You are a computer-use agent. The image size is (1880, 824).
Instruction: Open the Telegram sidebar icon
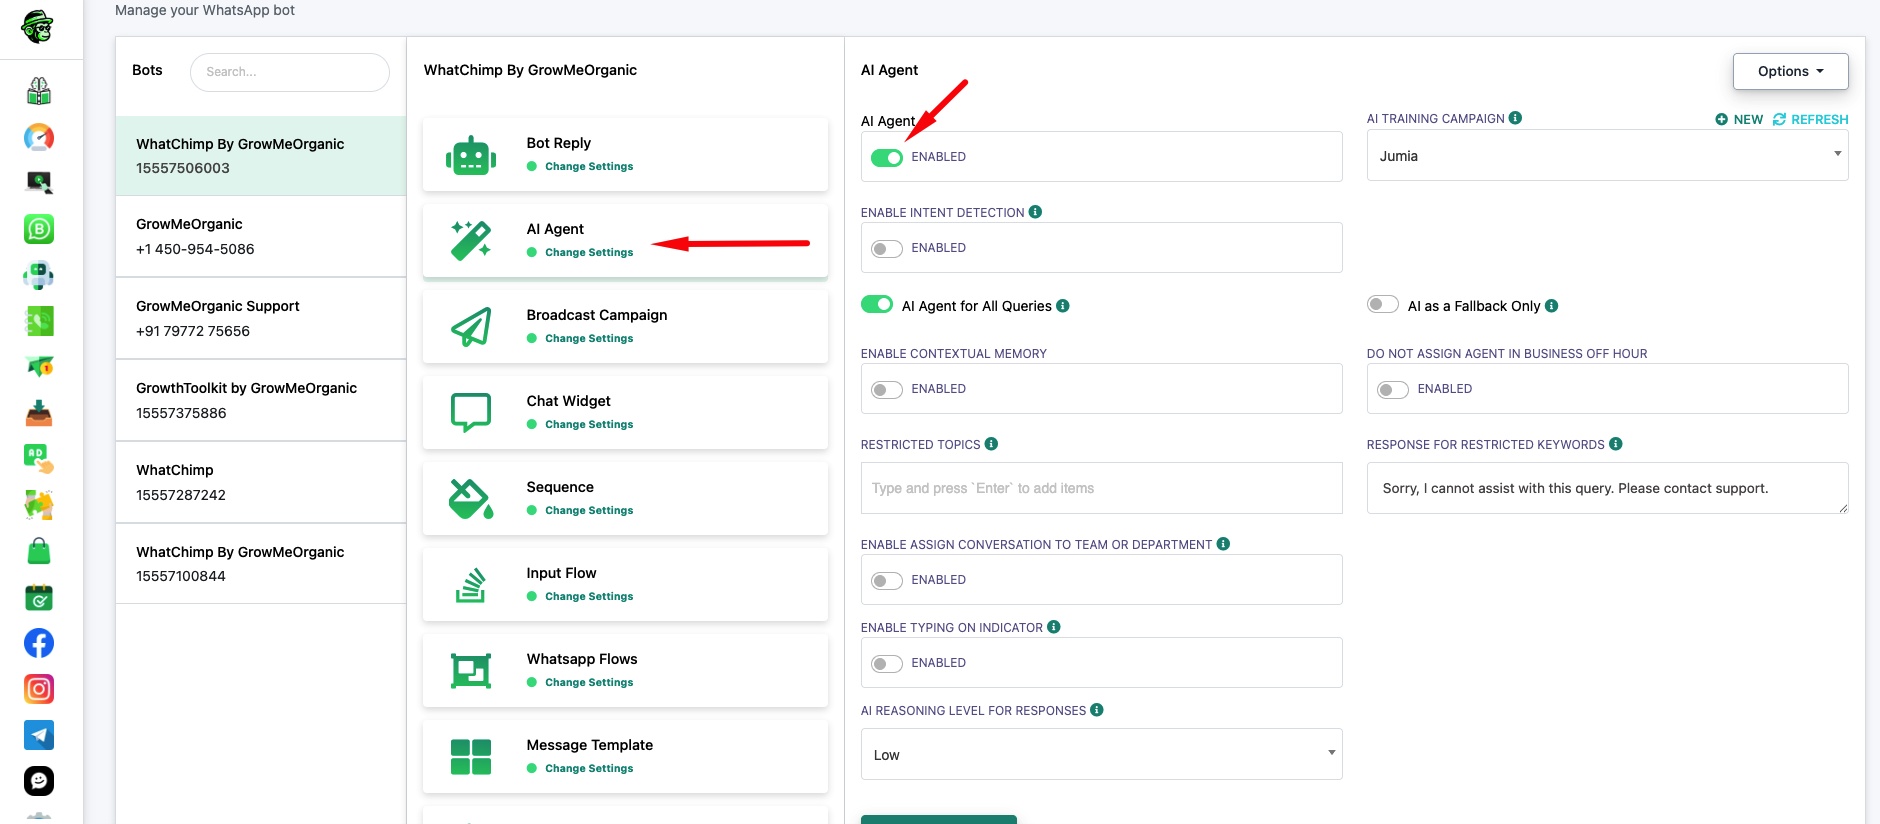click(x=39, y=735)
